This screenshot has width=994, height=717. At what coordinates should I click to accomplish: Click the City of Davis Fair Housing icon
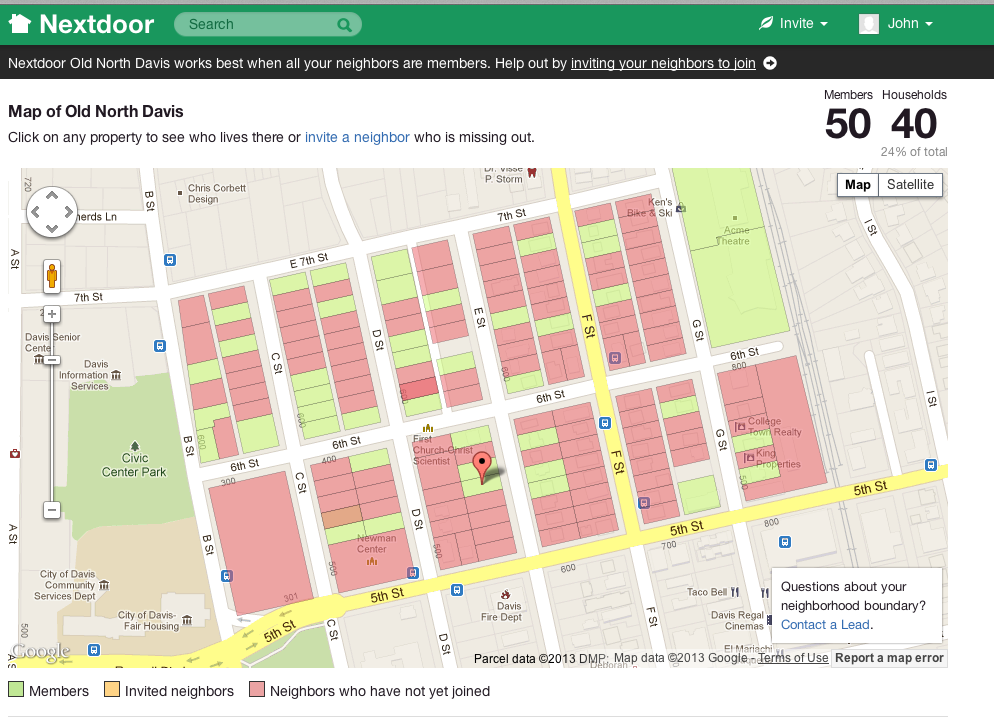187,620
